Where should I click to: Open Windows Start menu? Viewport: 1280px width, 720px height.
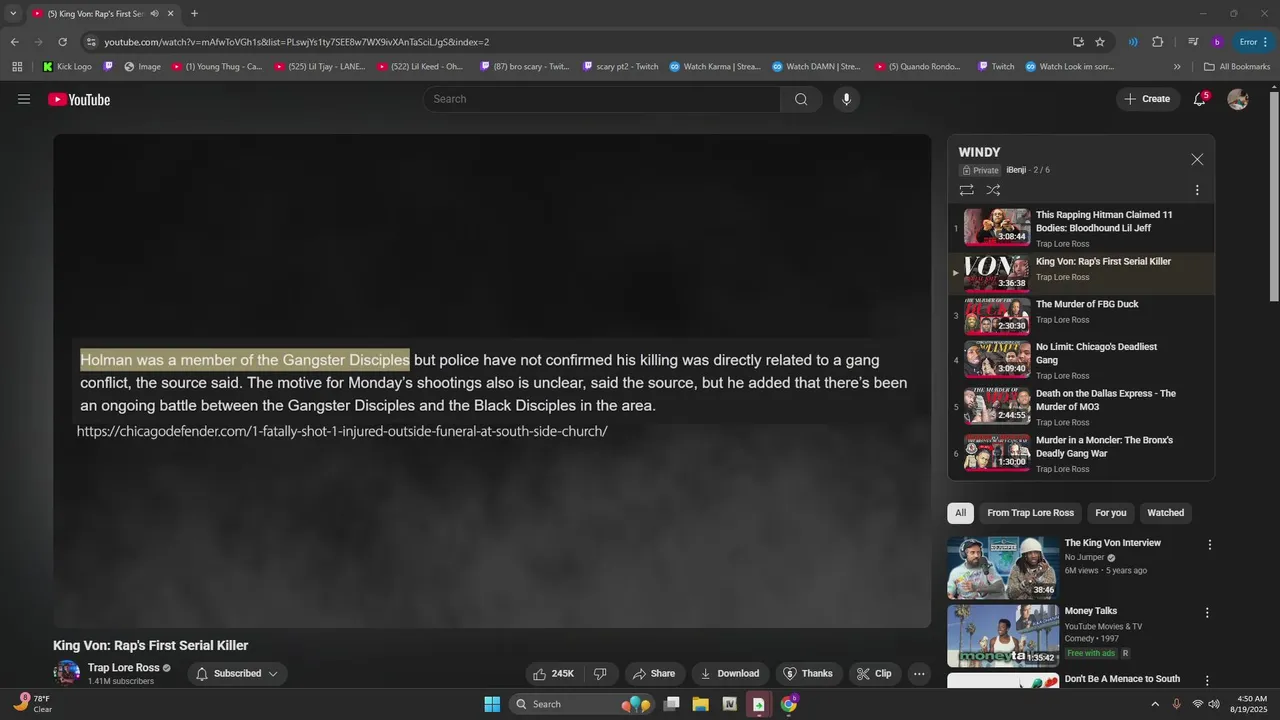[x=492, y=704]
